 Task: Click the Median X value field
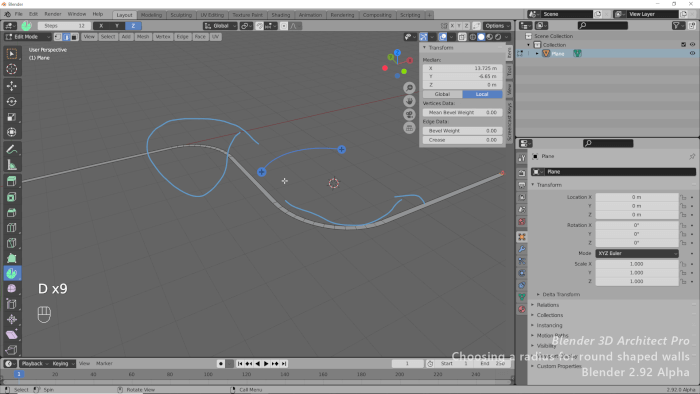click(x=462, y=68)
